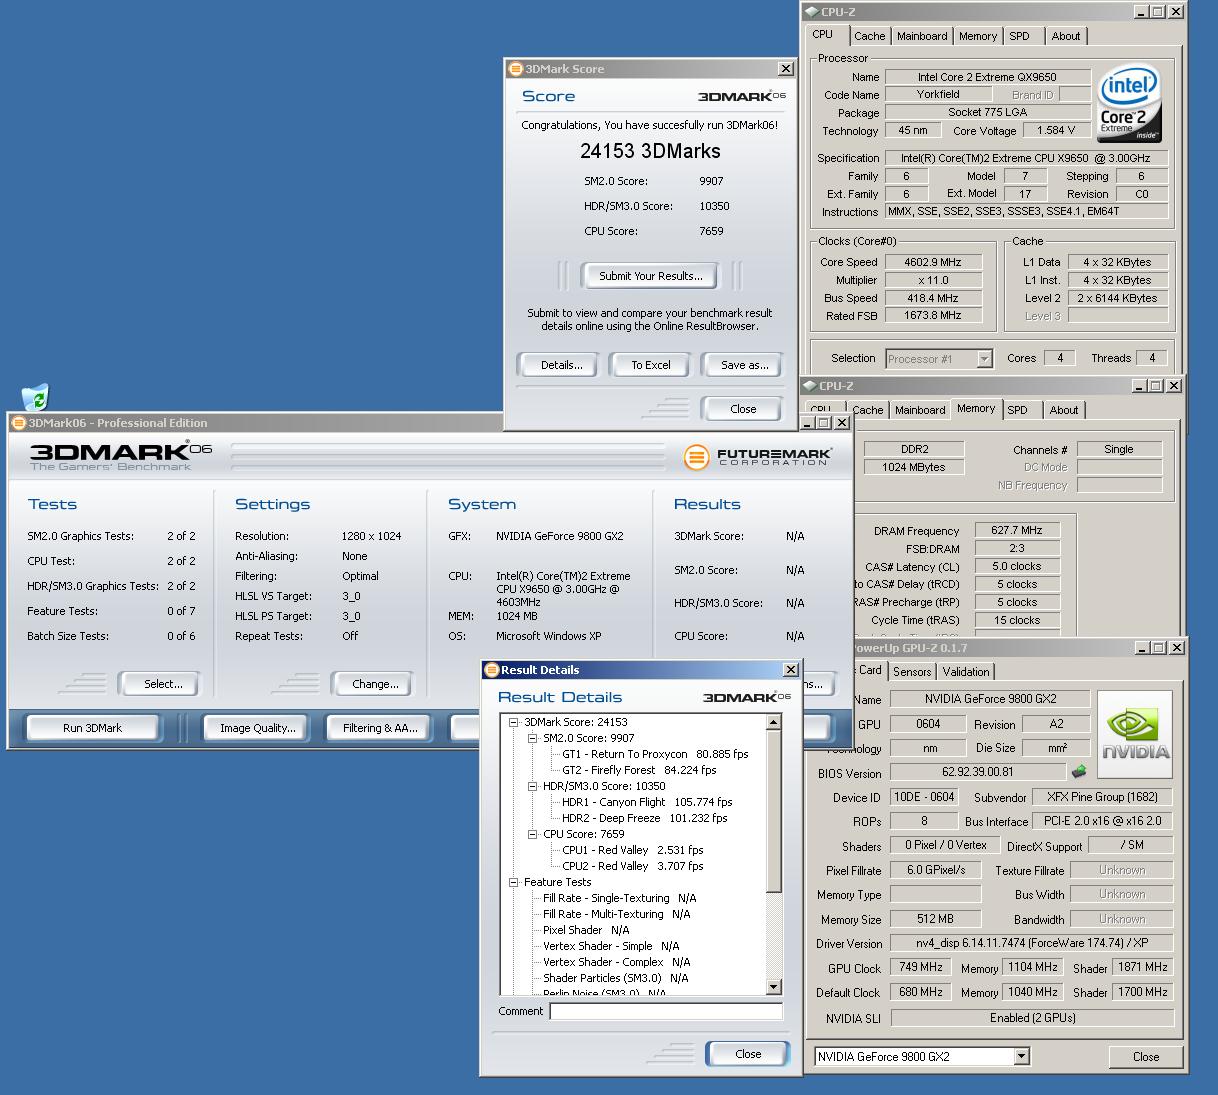Select Shader Particles (SM3.0) row
This screenshot has height=1095, width=1218.
click(x=616, y=978)
